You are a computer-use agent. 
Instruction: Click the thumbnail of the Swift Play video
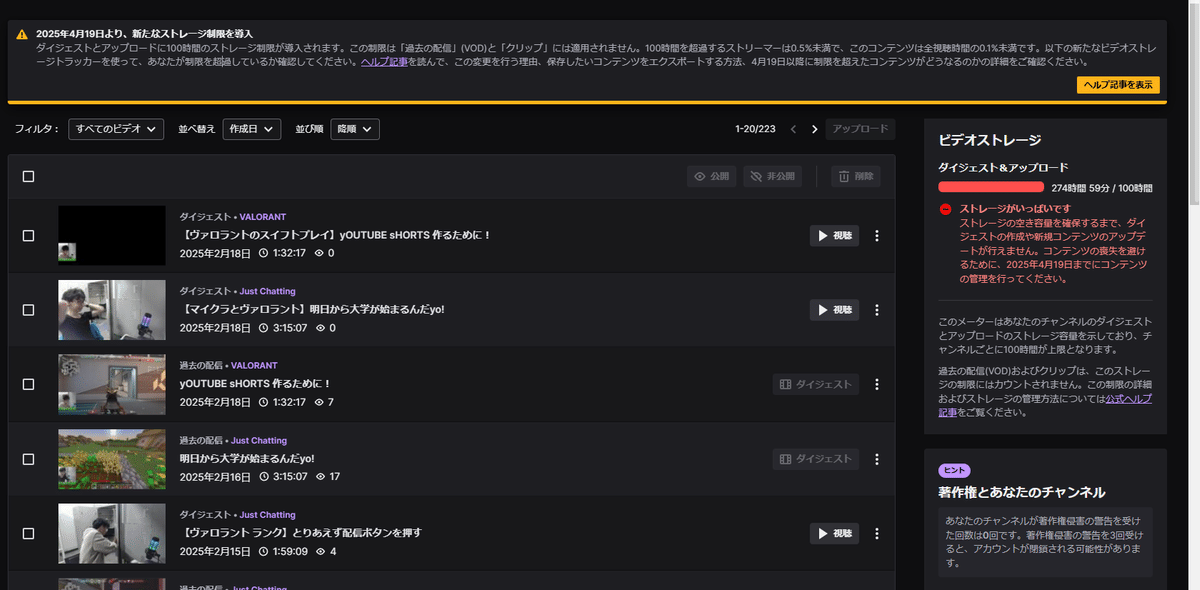[111, 236]
